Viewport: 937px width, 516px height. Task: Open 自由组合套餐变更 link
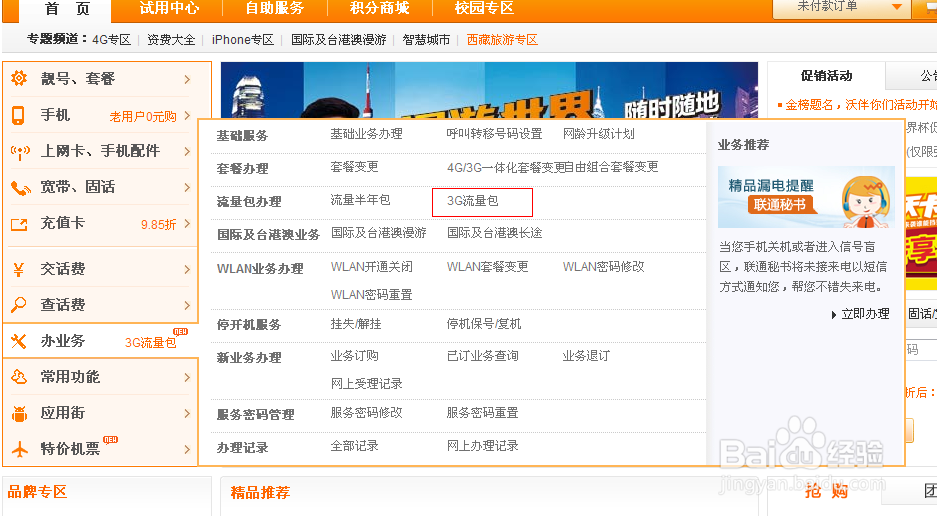pyautogui.click(x=611, y=167)
